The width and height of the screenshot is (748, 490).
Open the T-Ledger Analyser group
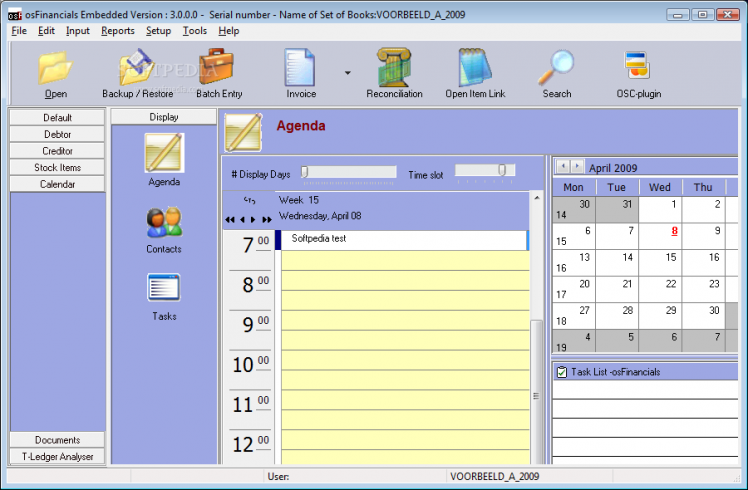[x=57, y=457]
